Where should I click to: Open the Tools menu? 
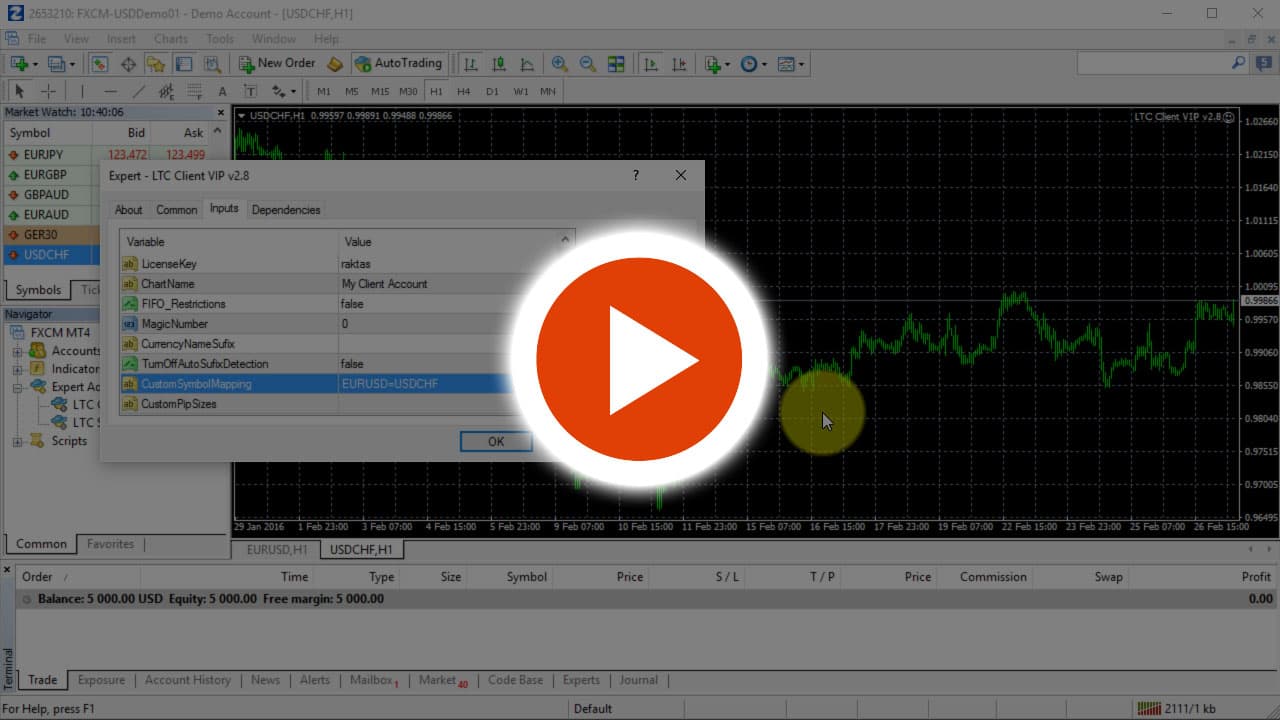click(220, 39)
